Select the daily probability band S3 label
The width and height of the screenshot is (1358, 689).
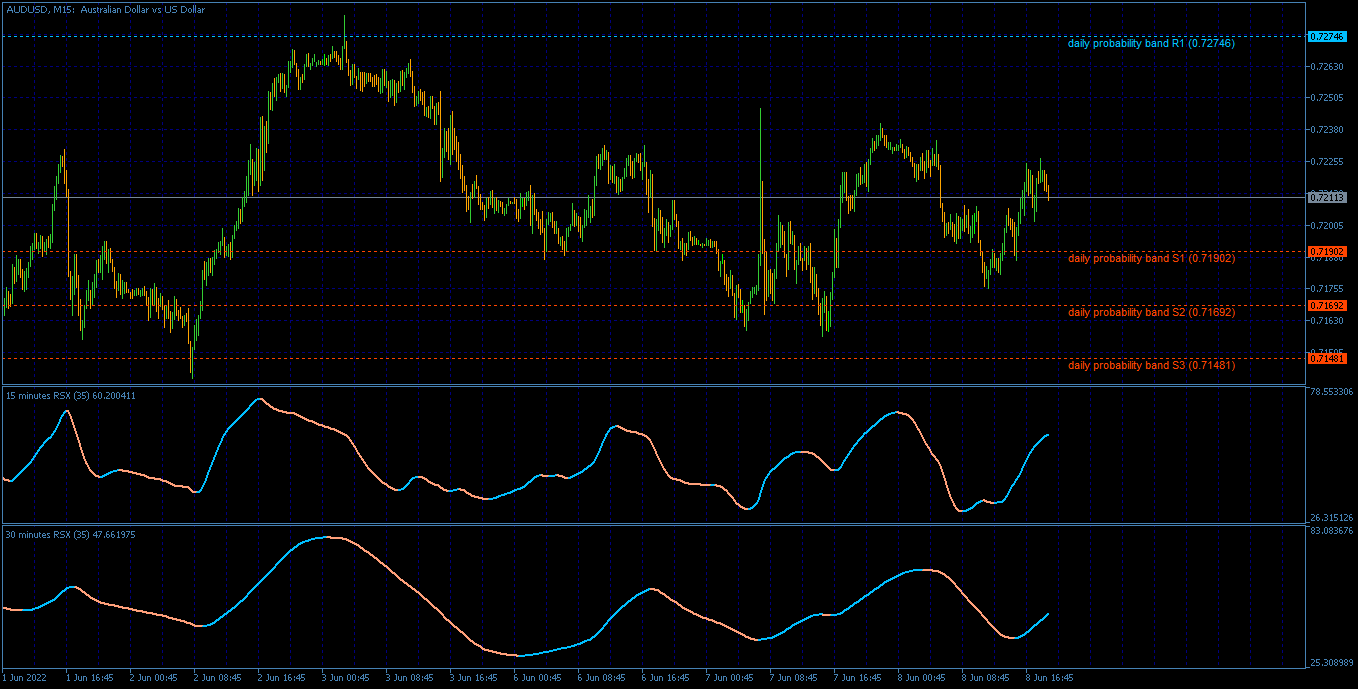pyautogui.click(x=1151, y=365)
